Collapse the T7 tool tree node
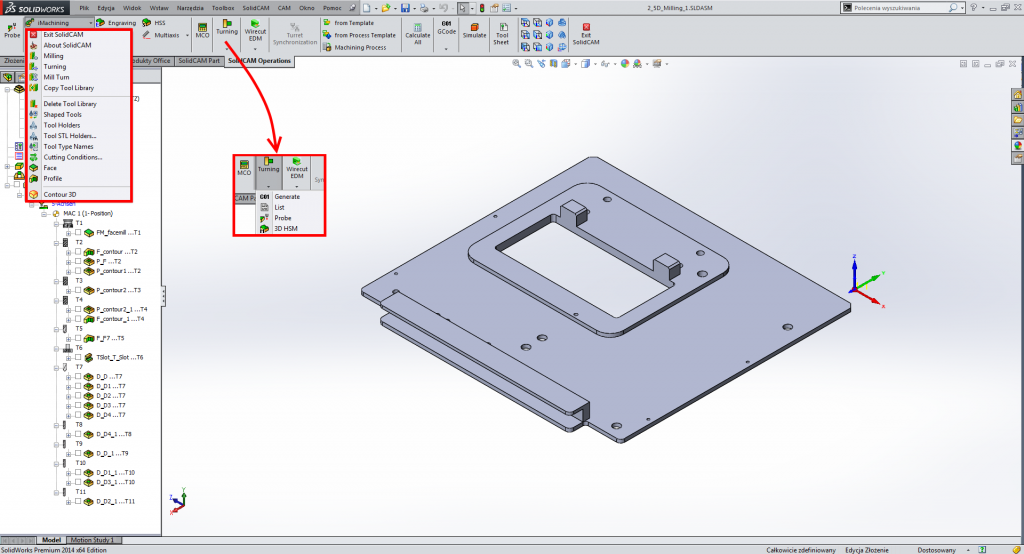The width and height of the screenshot is (1024, 554). point(54,367)
